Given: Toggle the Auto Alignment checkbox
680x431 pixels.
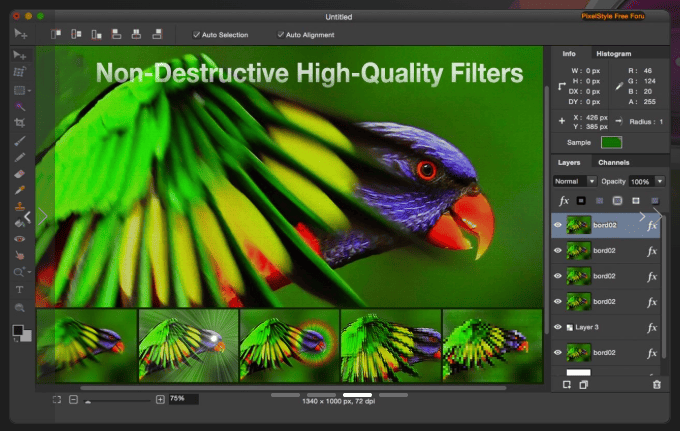Looking at the screenshot, I should [281, 35].
